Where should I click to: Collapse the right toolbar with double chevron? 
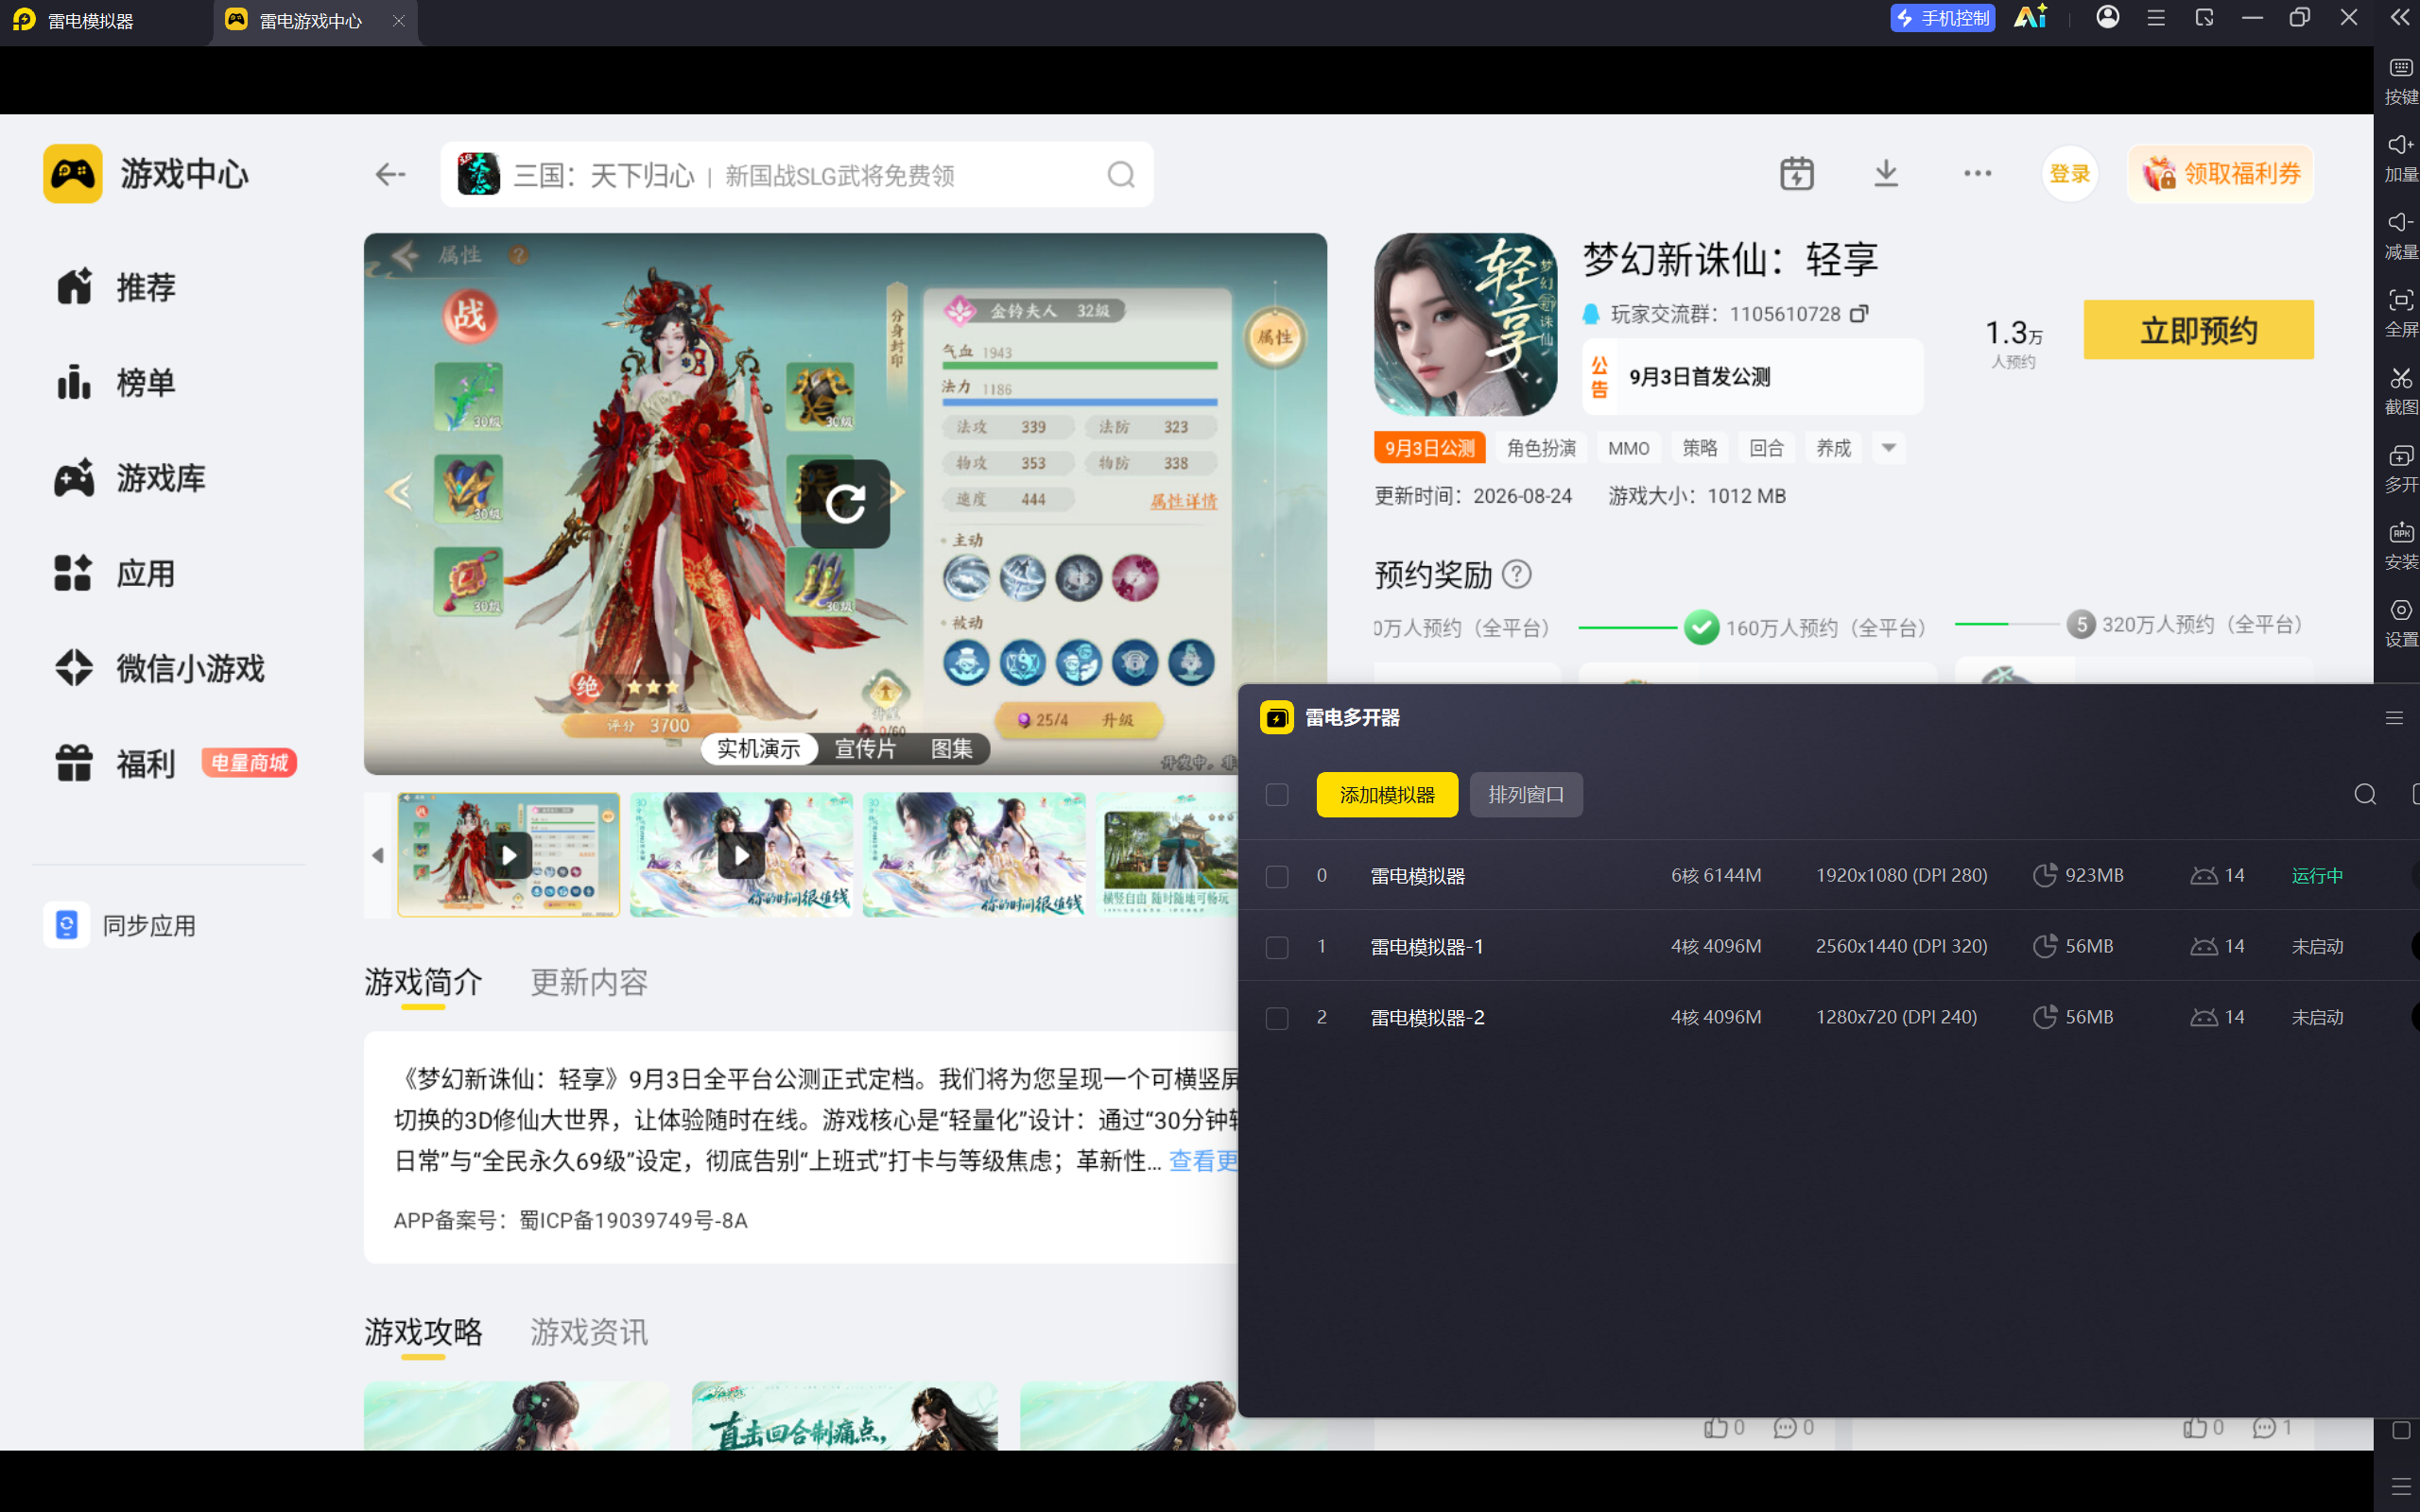click(x=2400, y=18)
